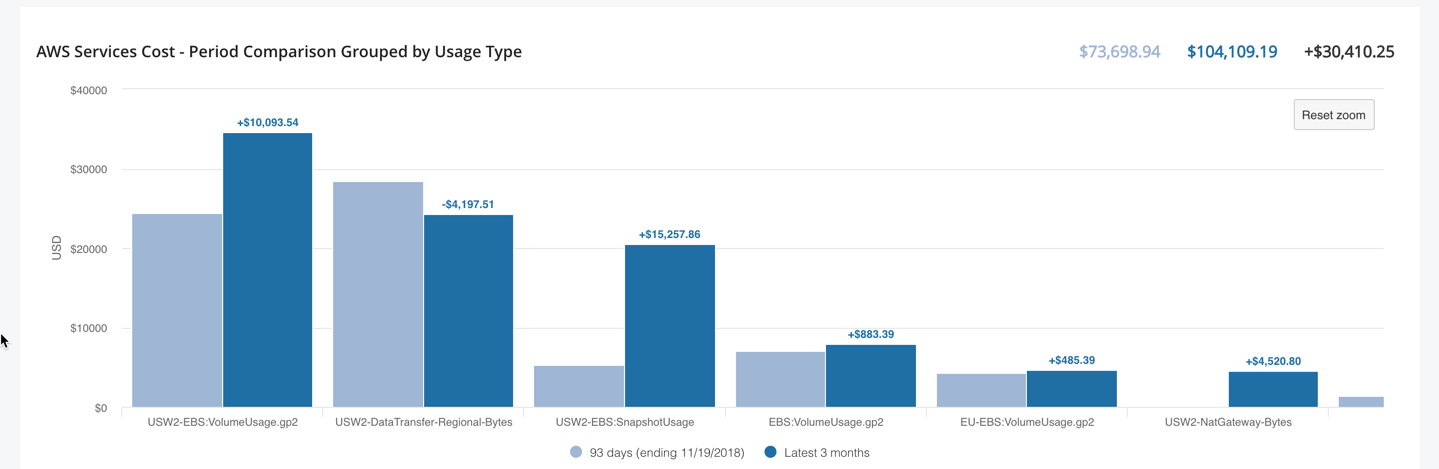
Task: Toggle the '93 days (ending 11/19/2018)' legend entry
Action: click(x=657, y=453)
